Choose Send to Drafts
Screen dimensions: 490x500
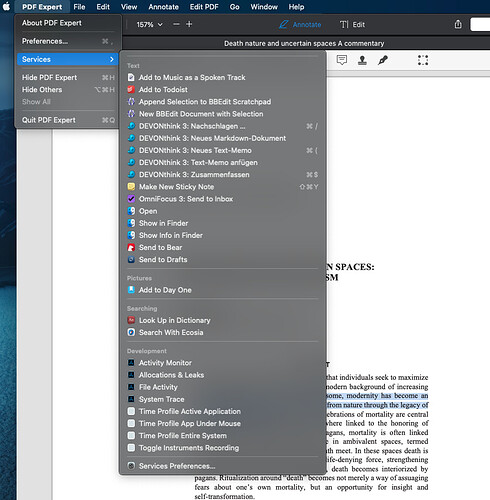point(223,260)
